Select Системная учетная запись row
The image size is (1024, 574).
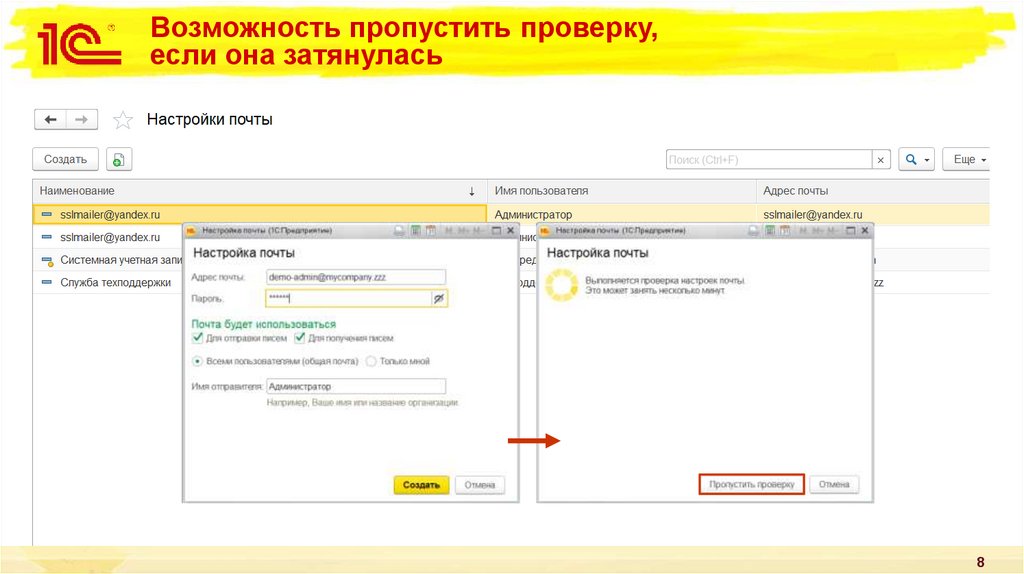tap(108, 260)
